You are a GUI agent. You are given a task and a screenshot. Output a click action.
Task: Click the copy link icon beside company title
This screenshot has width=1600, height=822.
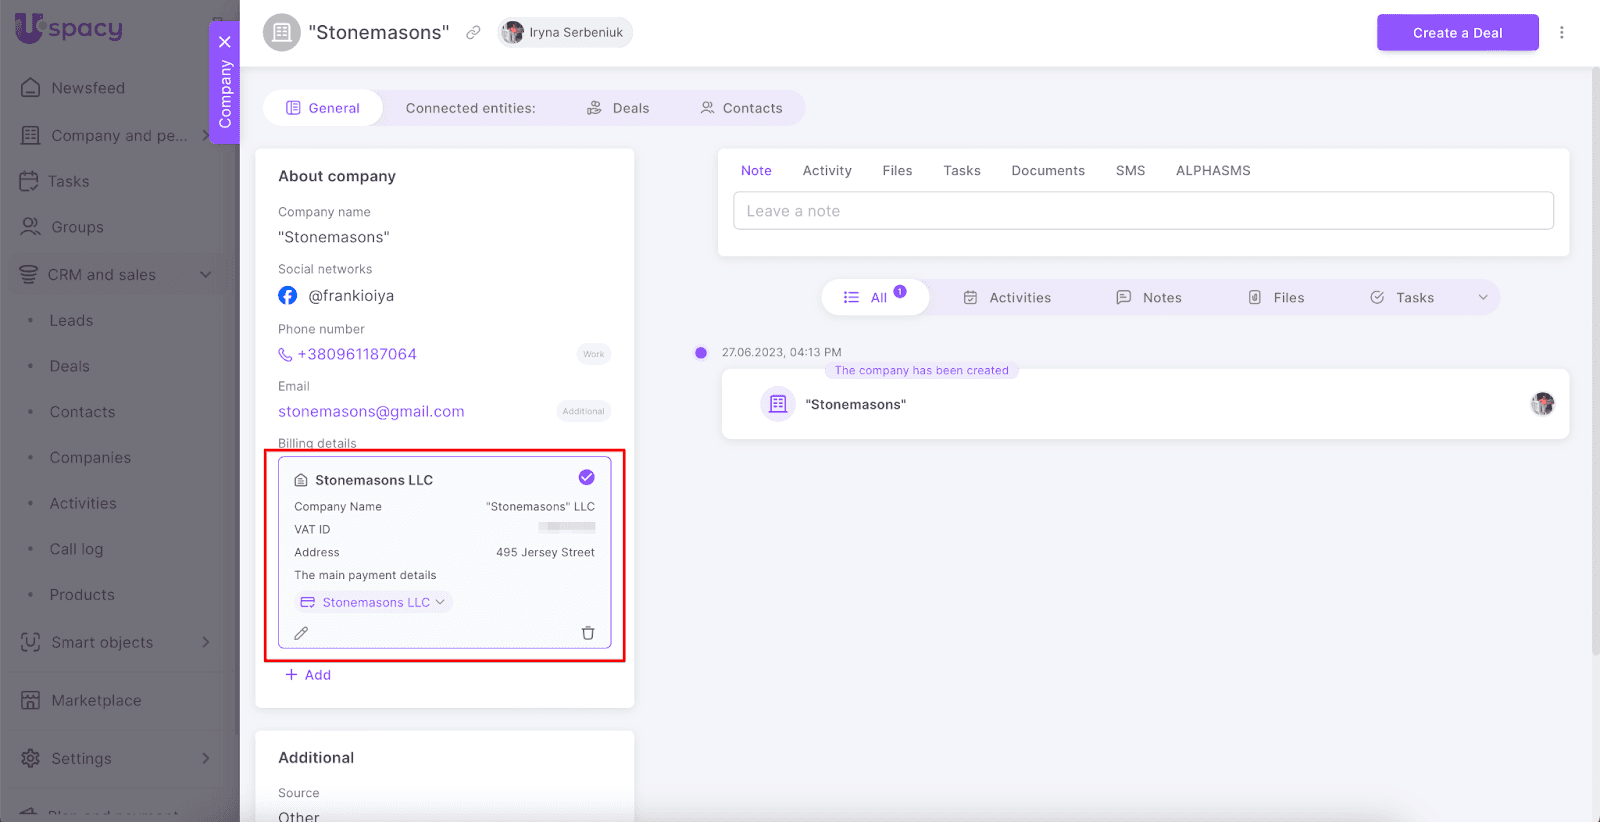pos(473,33)
